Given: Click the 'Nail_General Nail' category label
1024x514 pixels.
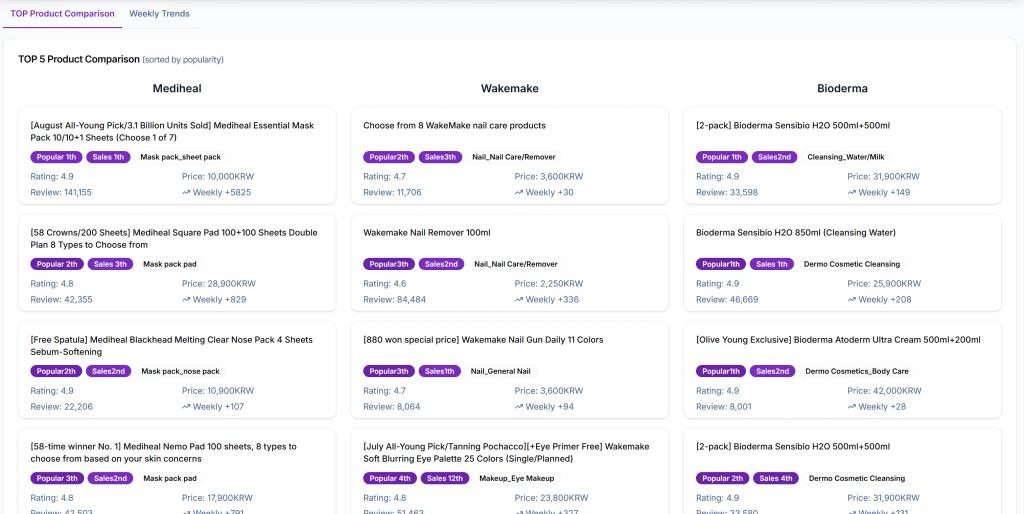Looking at the screenshot, I should 501,372.
